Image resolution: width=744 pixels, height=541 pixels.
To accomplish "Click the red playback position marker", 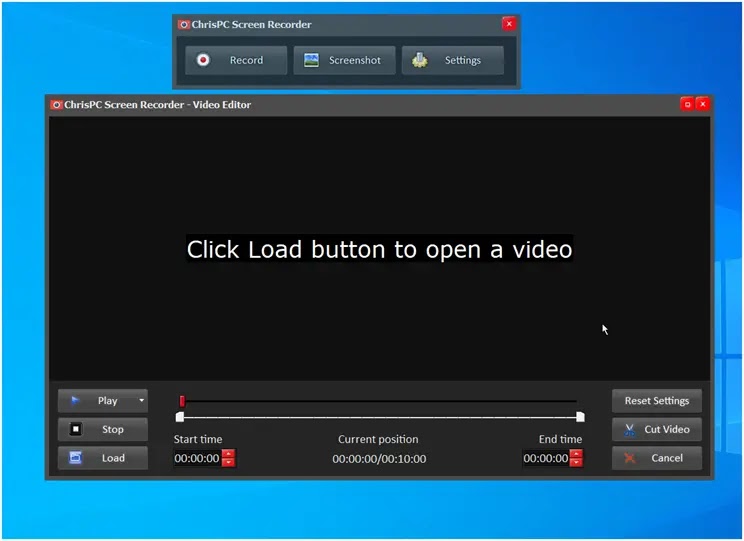I will point(182,401).
